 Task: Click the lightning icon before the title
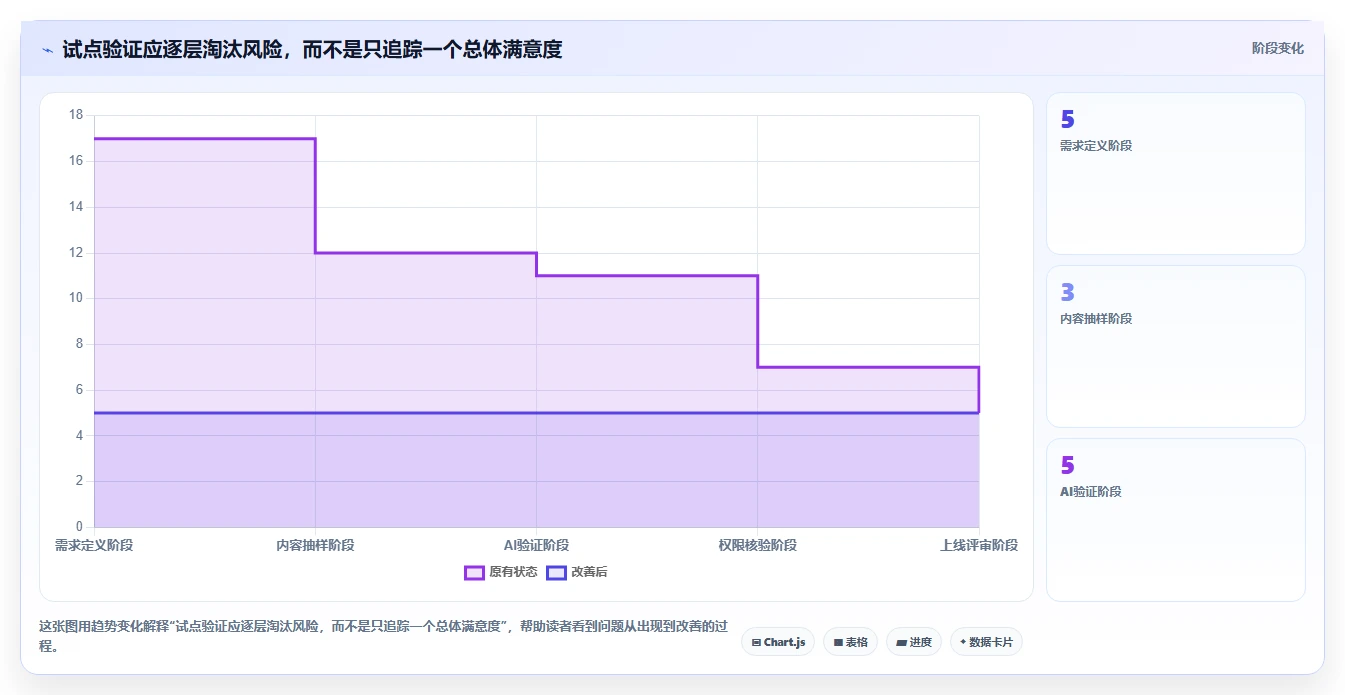point(48,49)
